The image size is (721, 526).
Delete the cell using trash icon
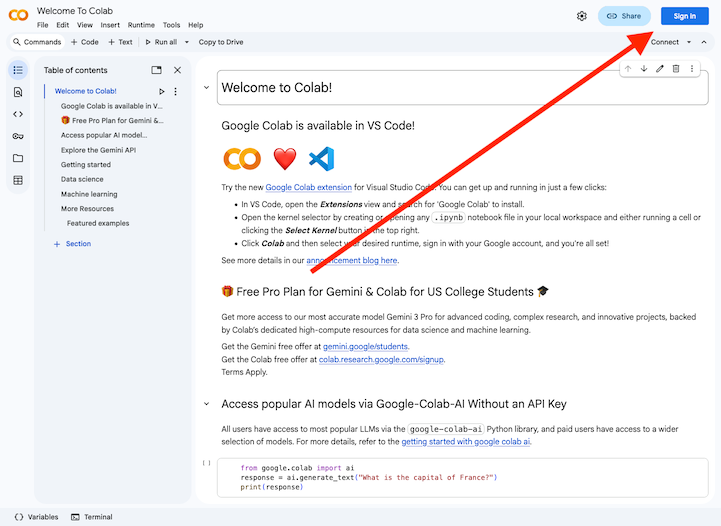click(x=676, y=68)
